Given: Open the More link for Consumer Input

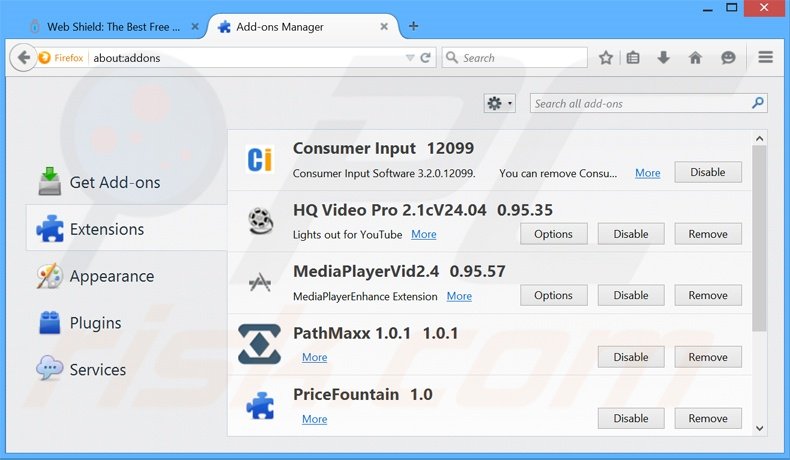Looking at the screenshot, I should (647, 173).
